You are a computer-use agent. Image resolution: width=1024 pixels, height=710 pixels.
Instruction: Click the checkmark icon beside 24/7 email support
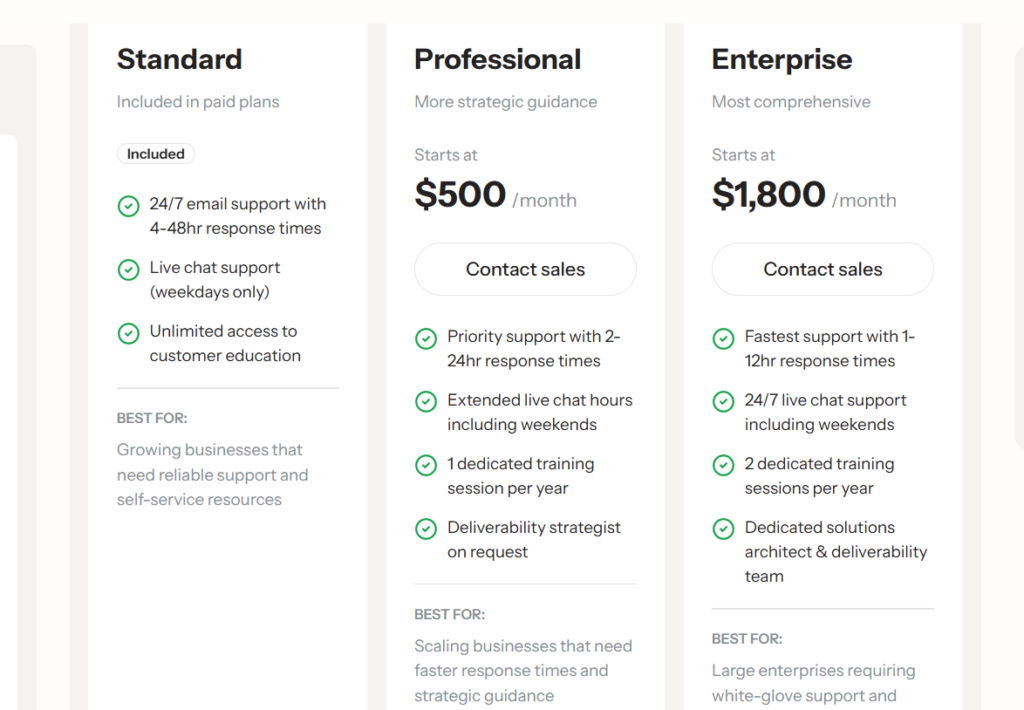(x=128, y=206)
